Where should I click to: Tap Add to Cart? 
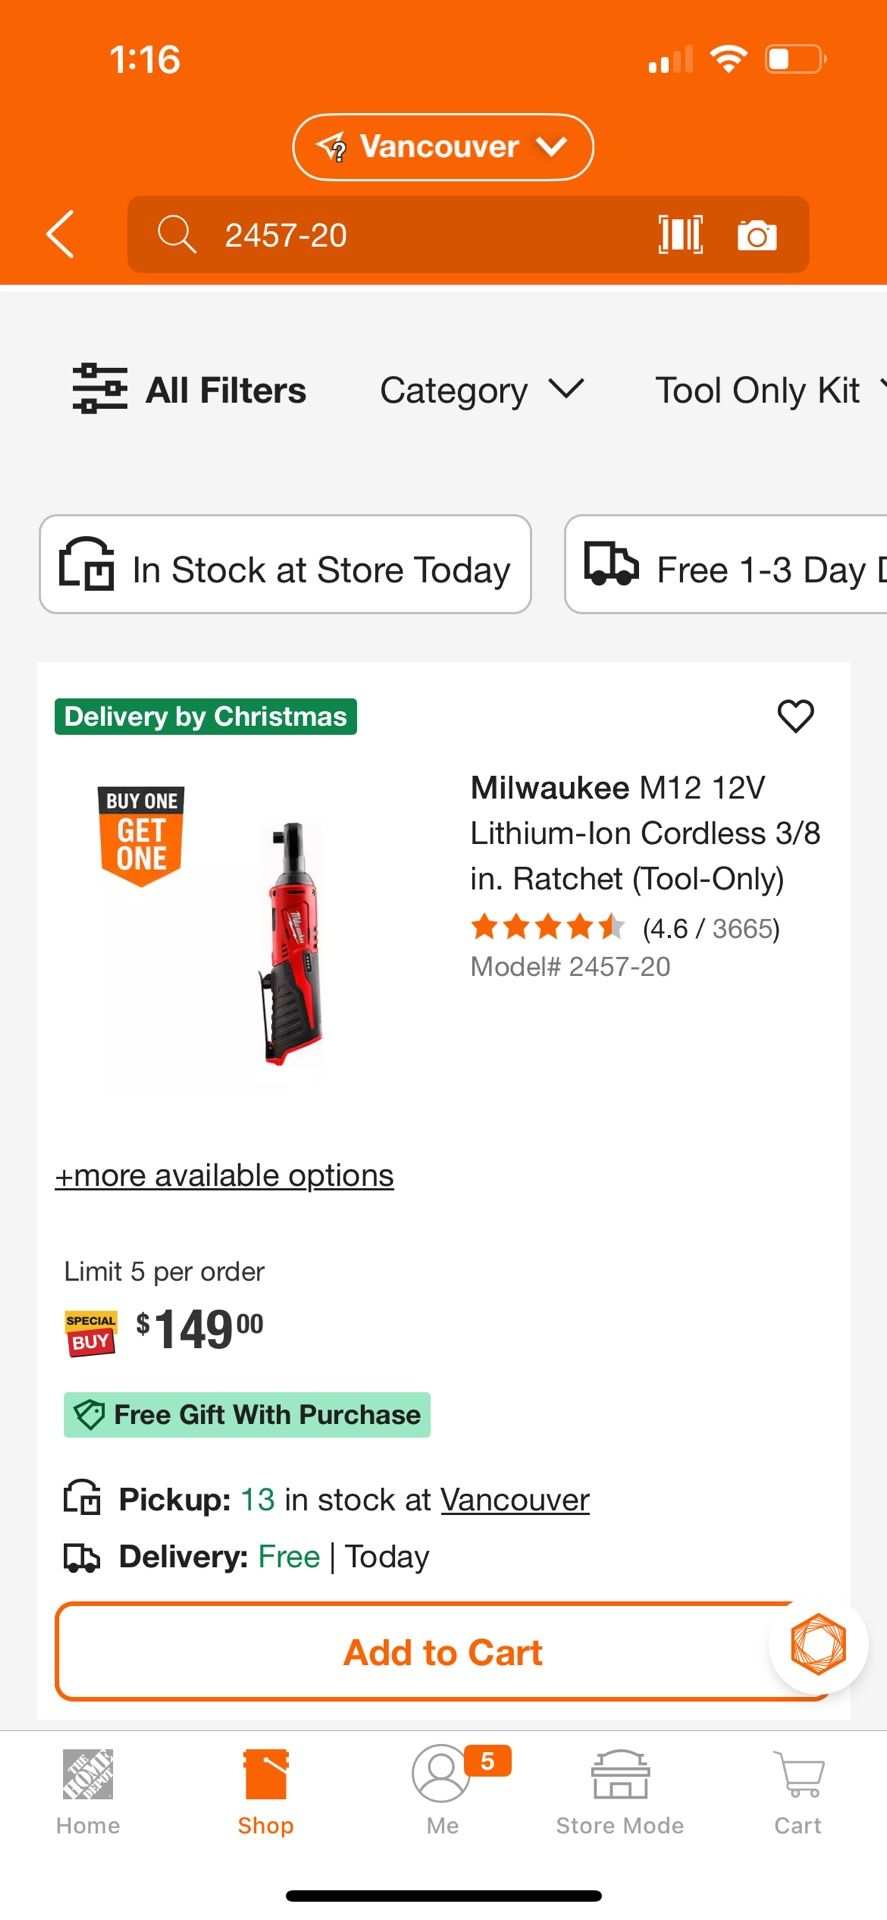pyautogui.click(x=442, y=1652)
